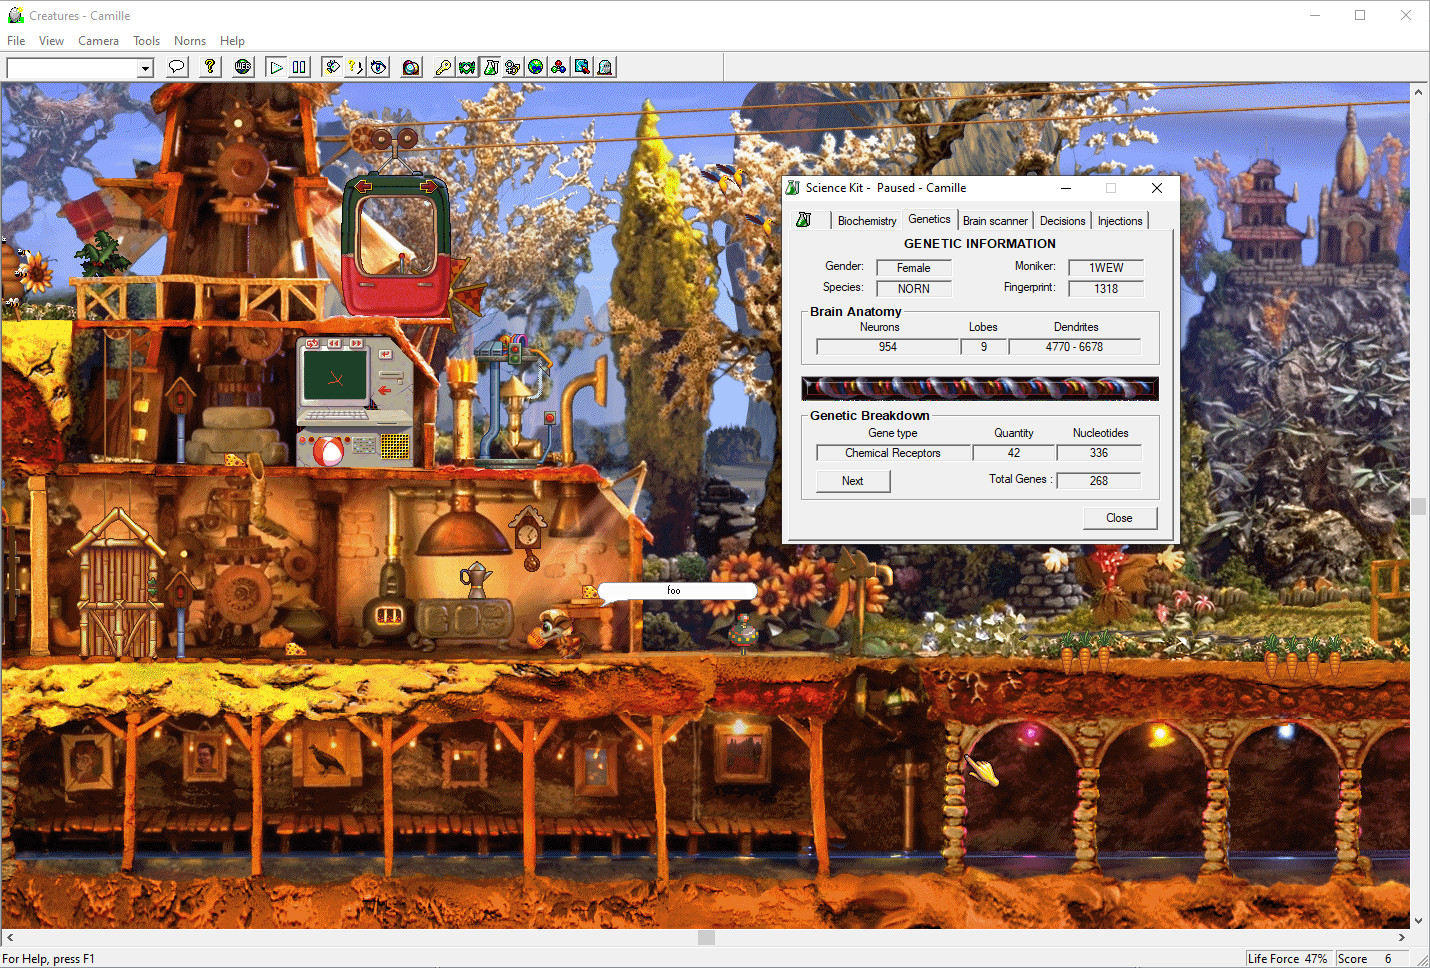Switch to the Biochemistry tab

pos(866,220)
